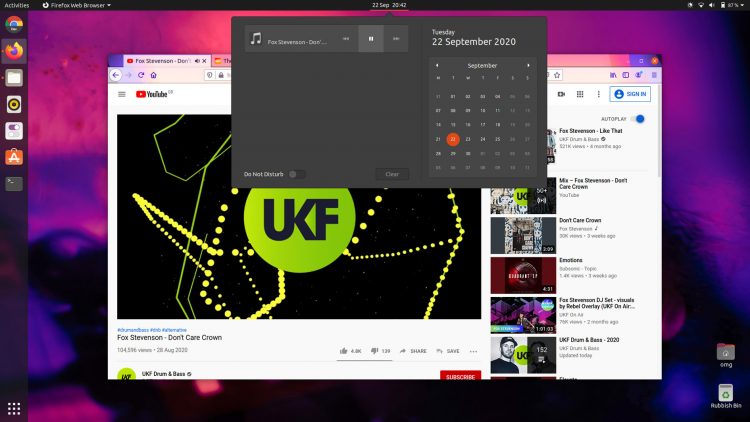Go to Firefox home page icon
This screenshot has height=422, width=750.
pos(154,75)
